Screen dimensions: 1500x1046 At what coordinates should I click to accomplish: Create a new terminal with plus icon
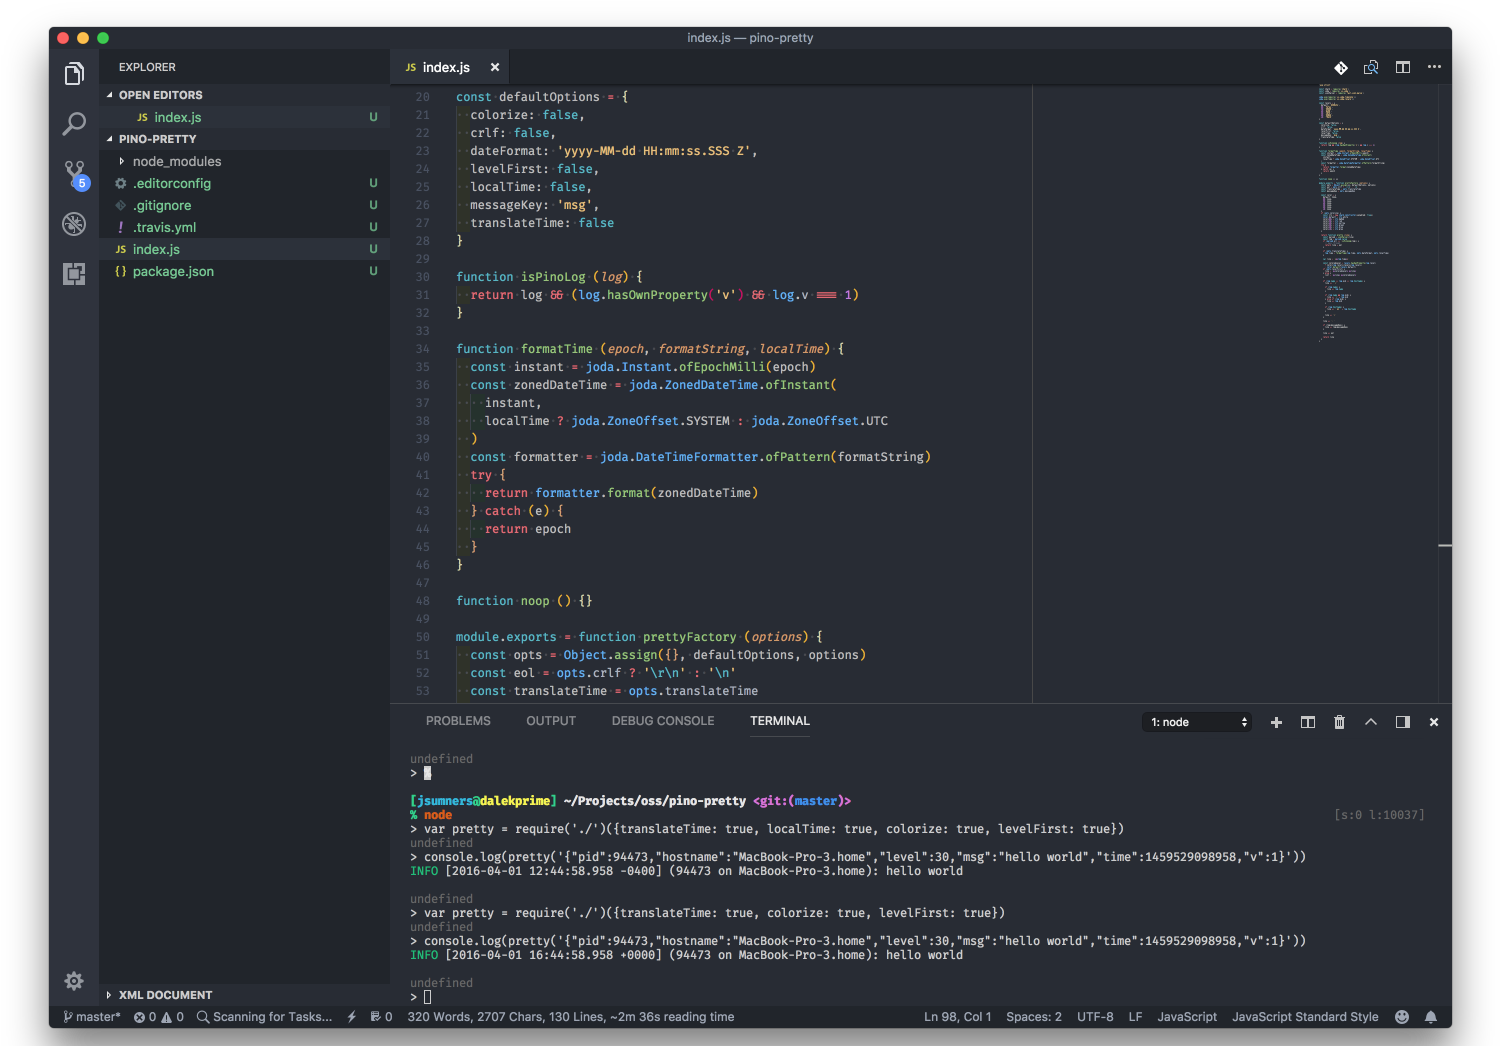1276,722
